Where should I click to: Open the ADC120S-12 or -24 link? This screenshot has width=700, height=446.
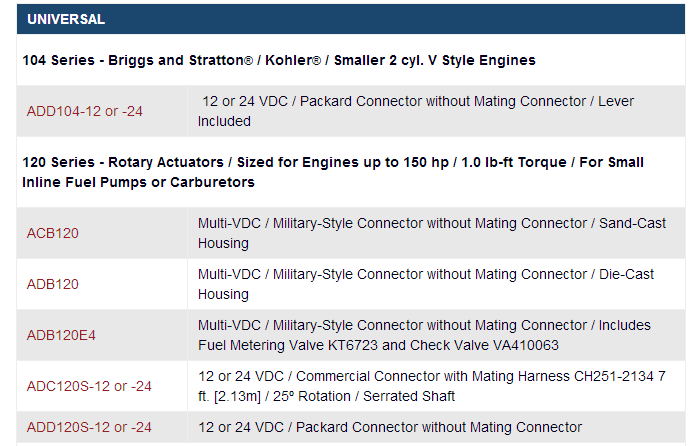89,386
